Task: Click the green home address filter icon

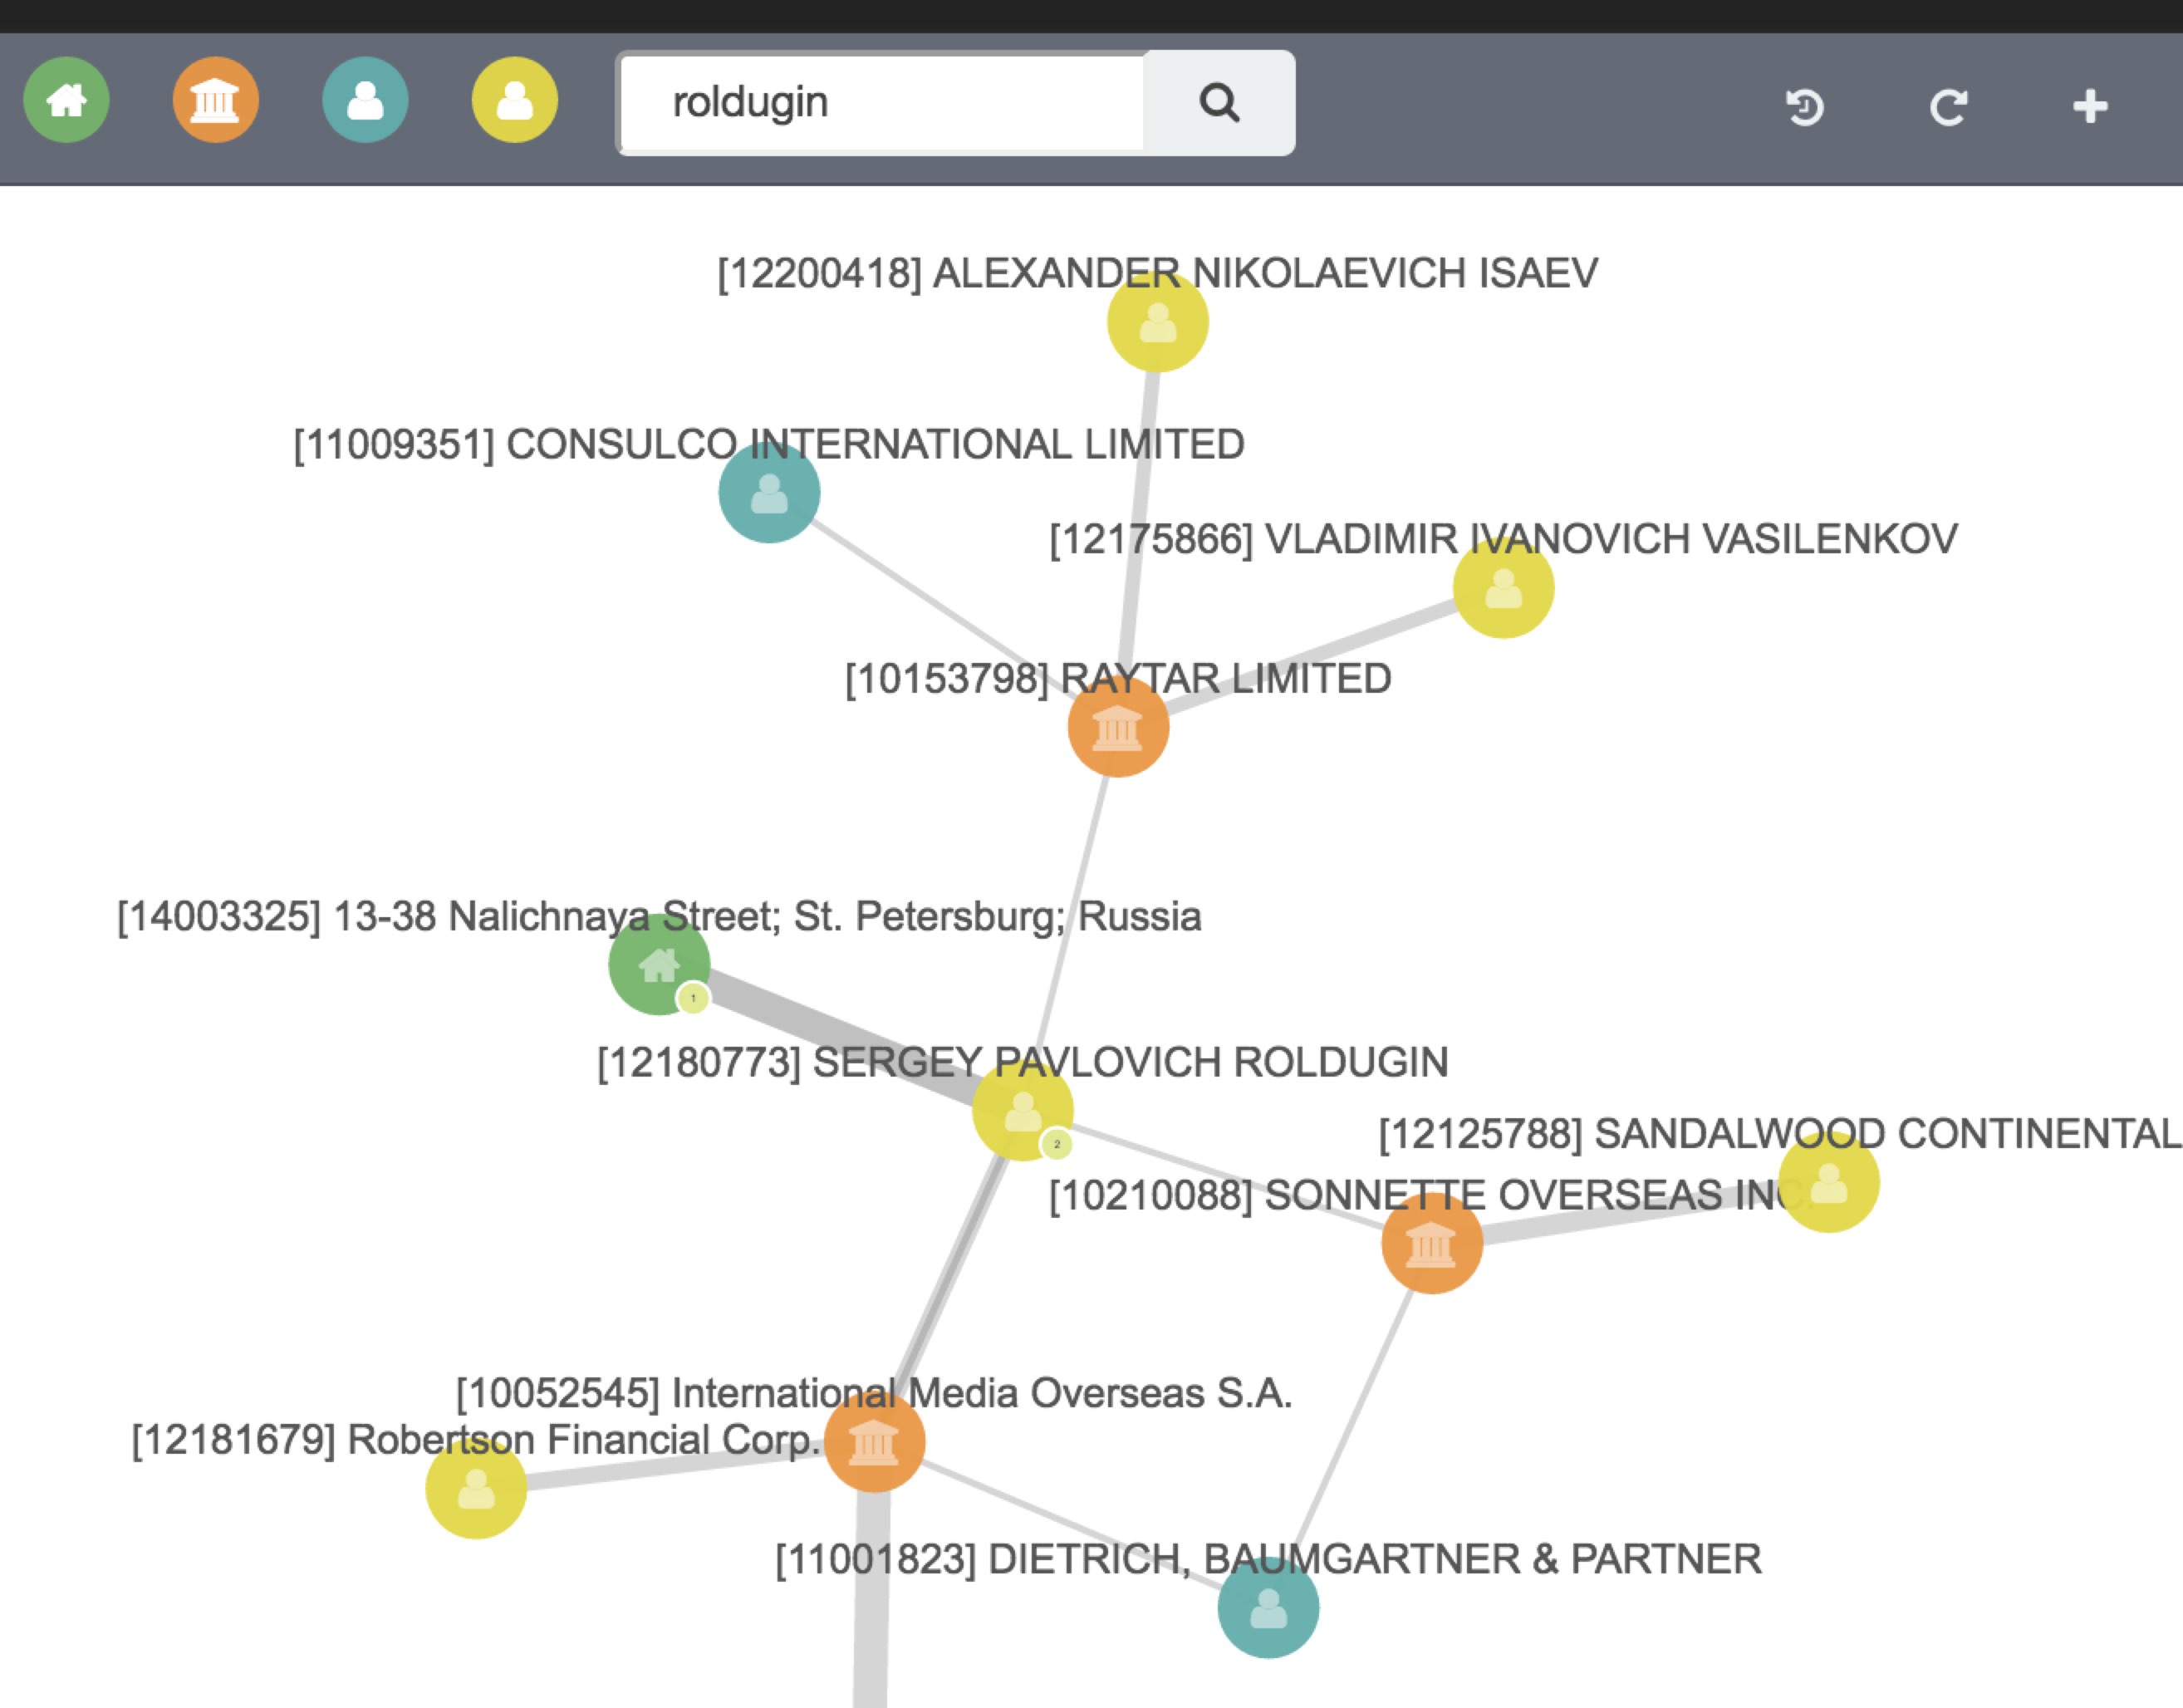Action: [66, 100]
